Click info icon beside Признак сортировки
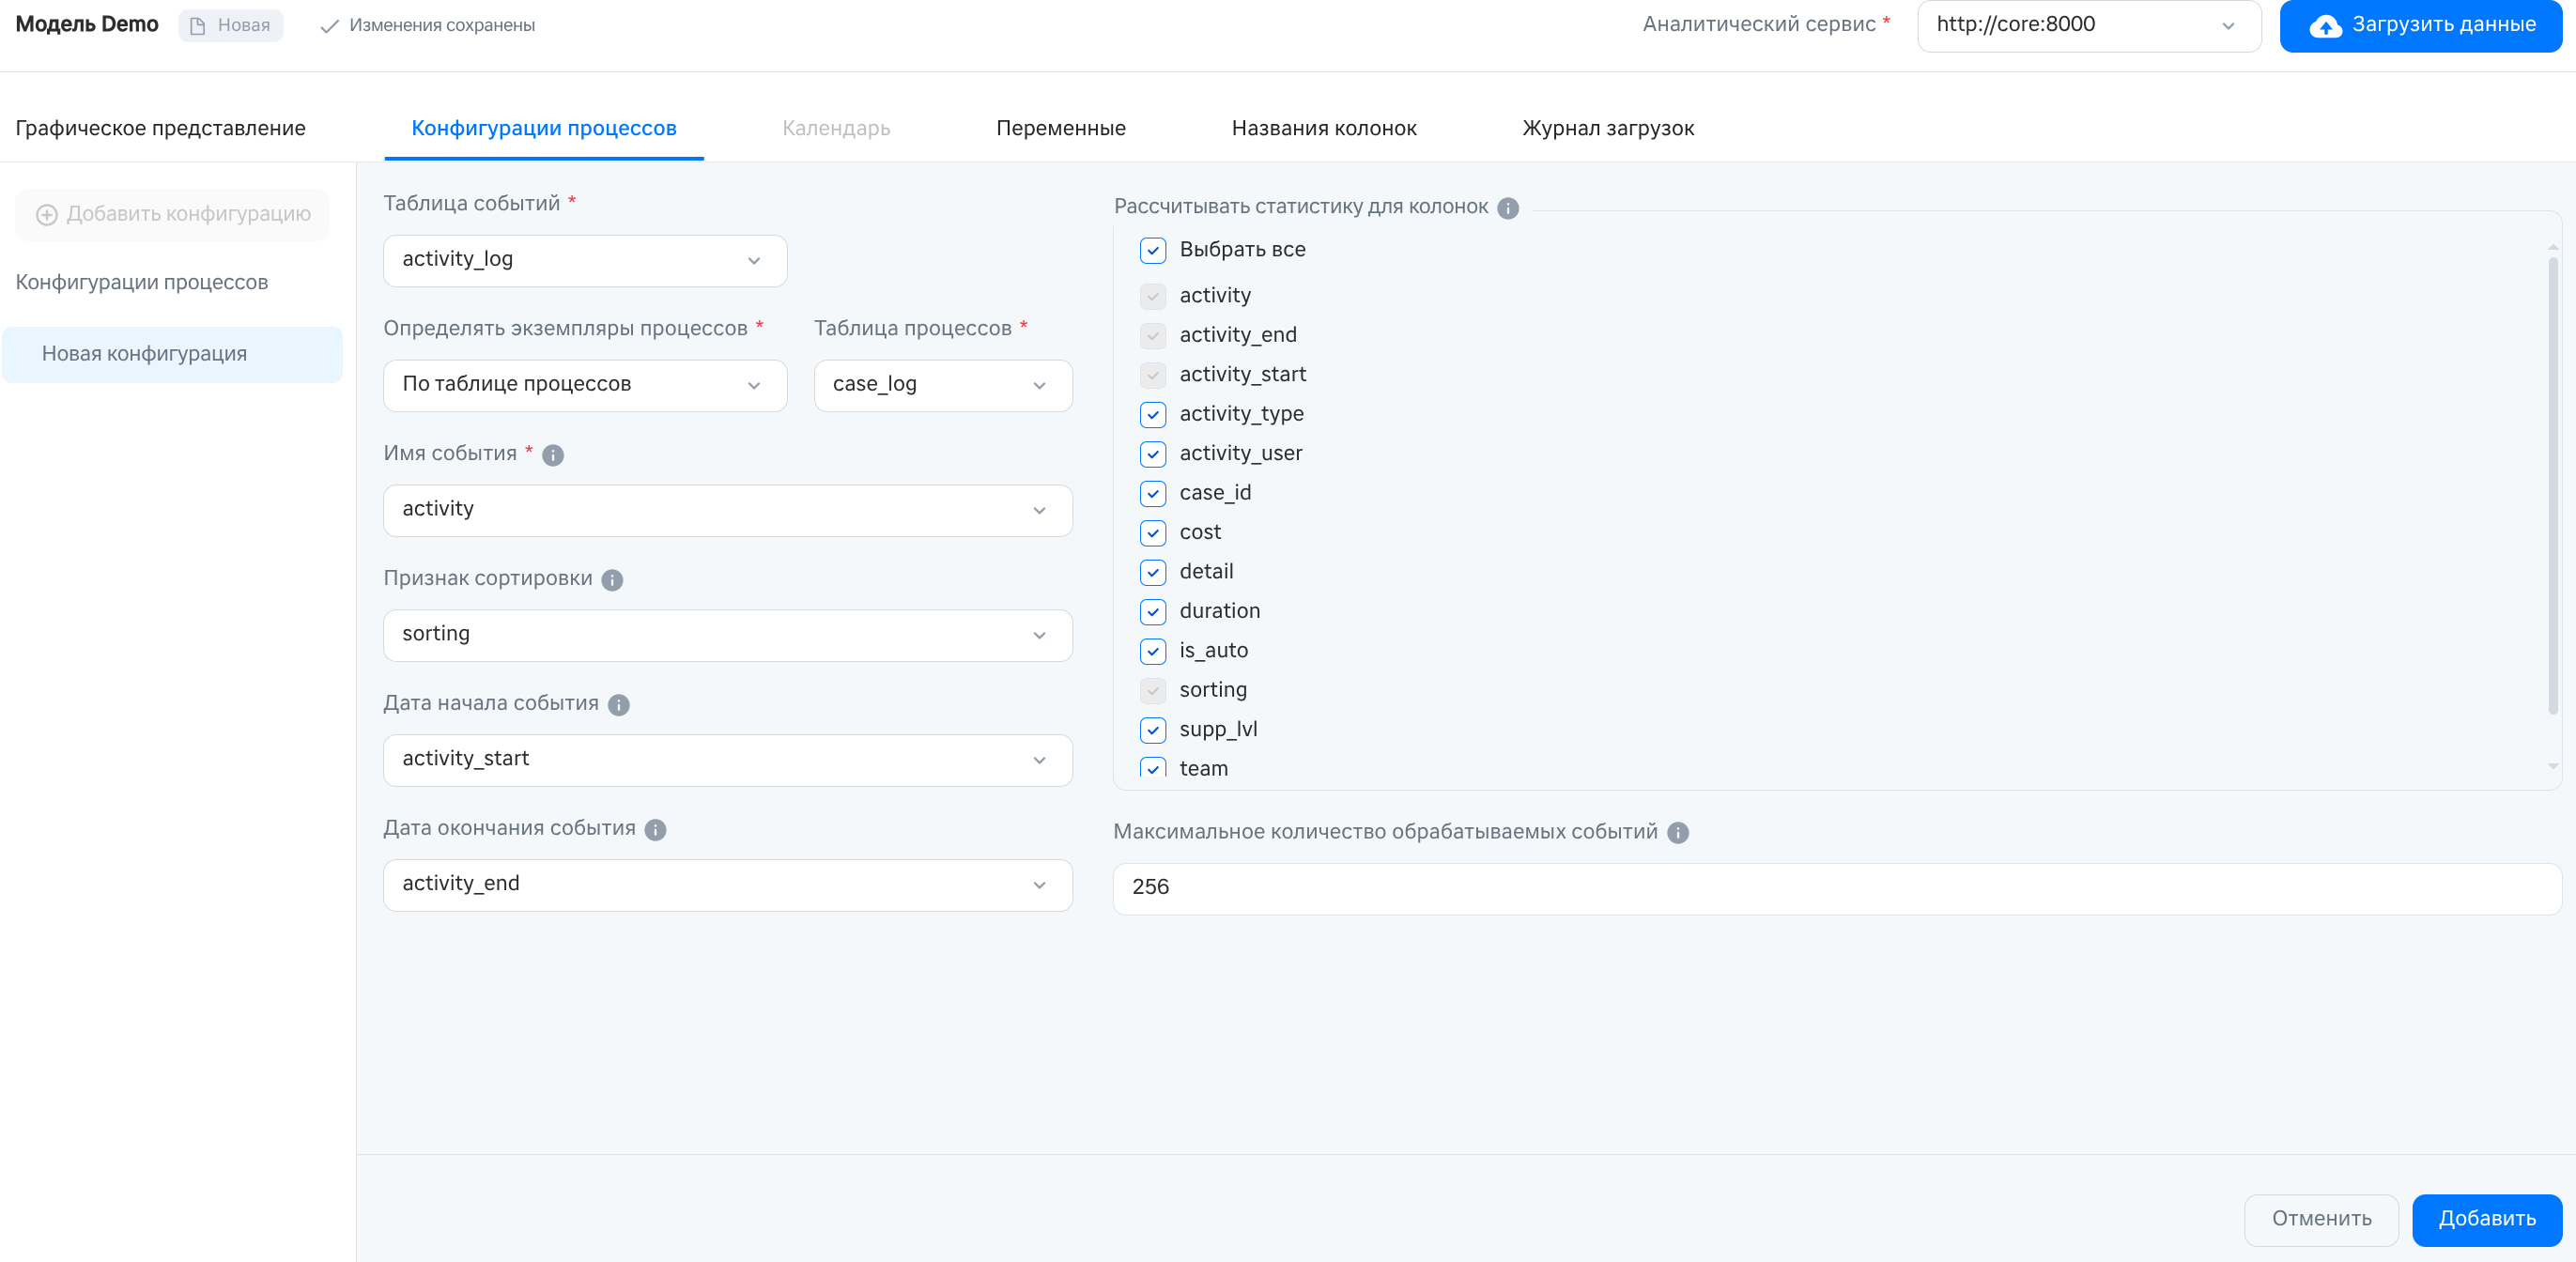 pyautogui.click(x=612, y=580)
